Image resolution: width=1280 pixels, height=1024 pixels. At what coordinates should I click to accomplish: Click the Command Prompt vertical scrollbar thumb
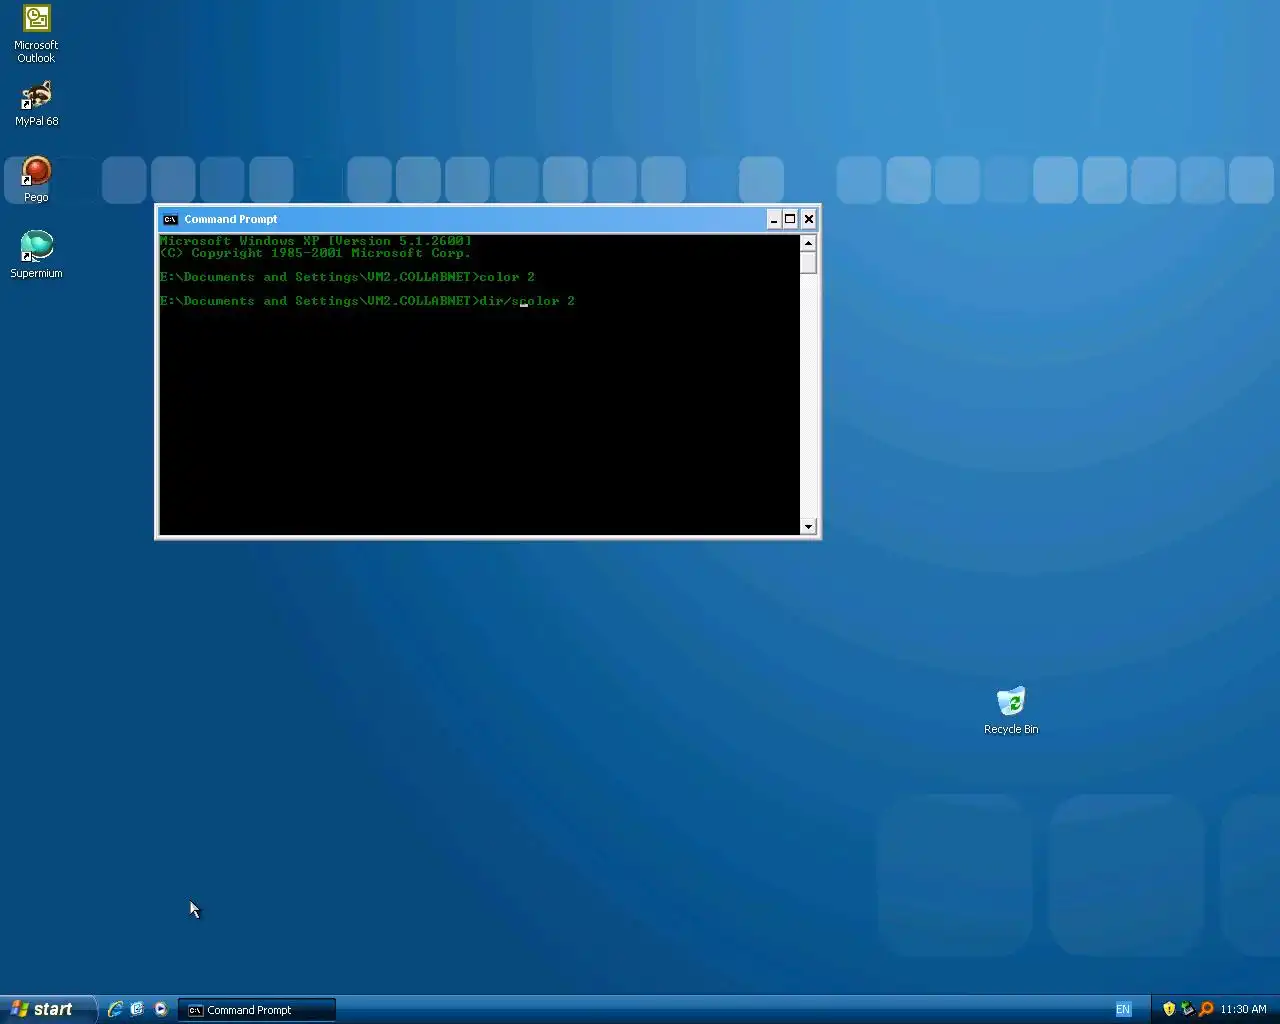click(x=808, y=262)
